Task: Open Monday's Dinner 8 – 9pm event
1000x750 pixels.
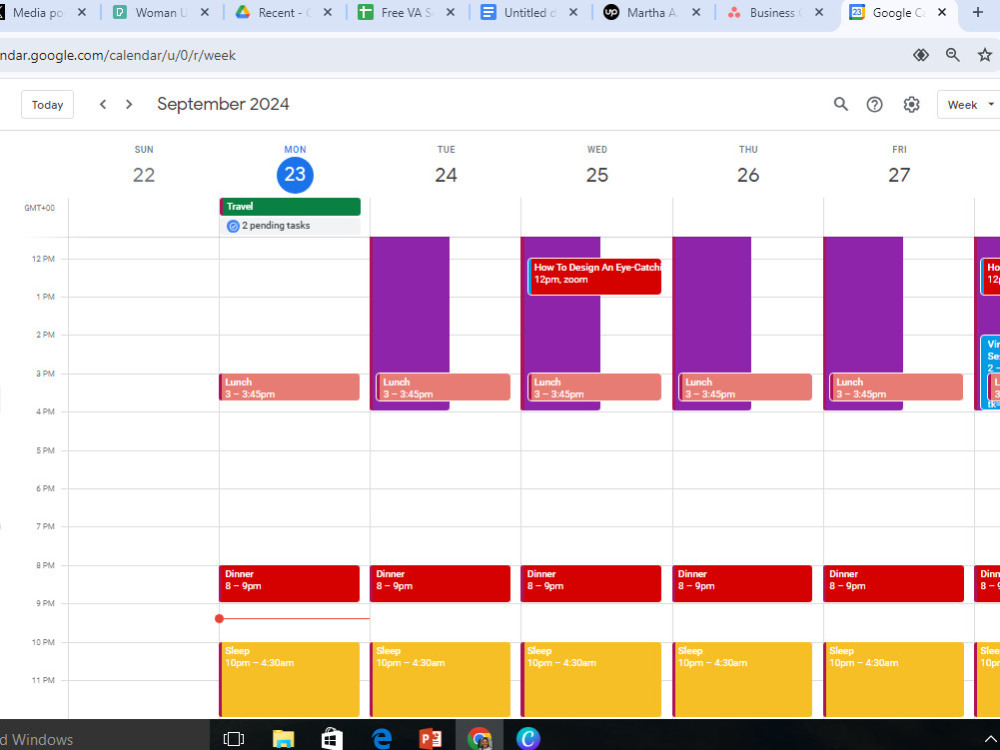Action: coord(290,584)
